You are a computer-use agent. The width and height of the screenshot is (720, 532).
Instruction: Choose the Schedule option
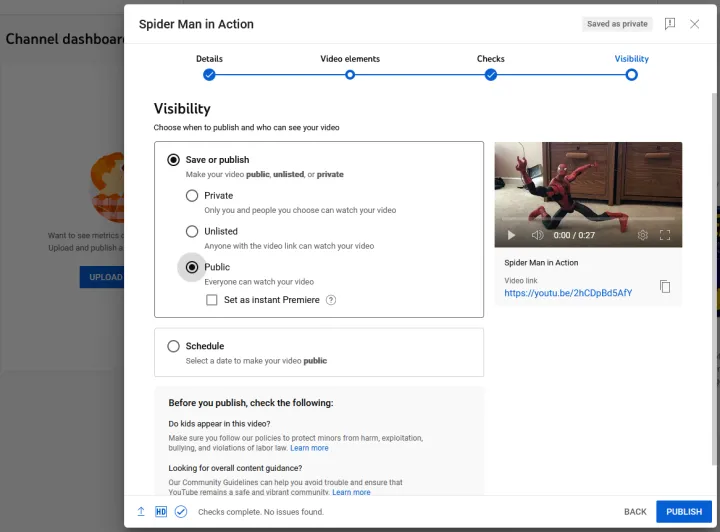[174, 346]
